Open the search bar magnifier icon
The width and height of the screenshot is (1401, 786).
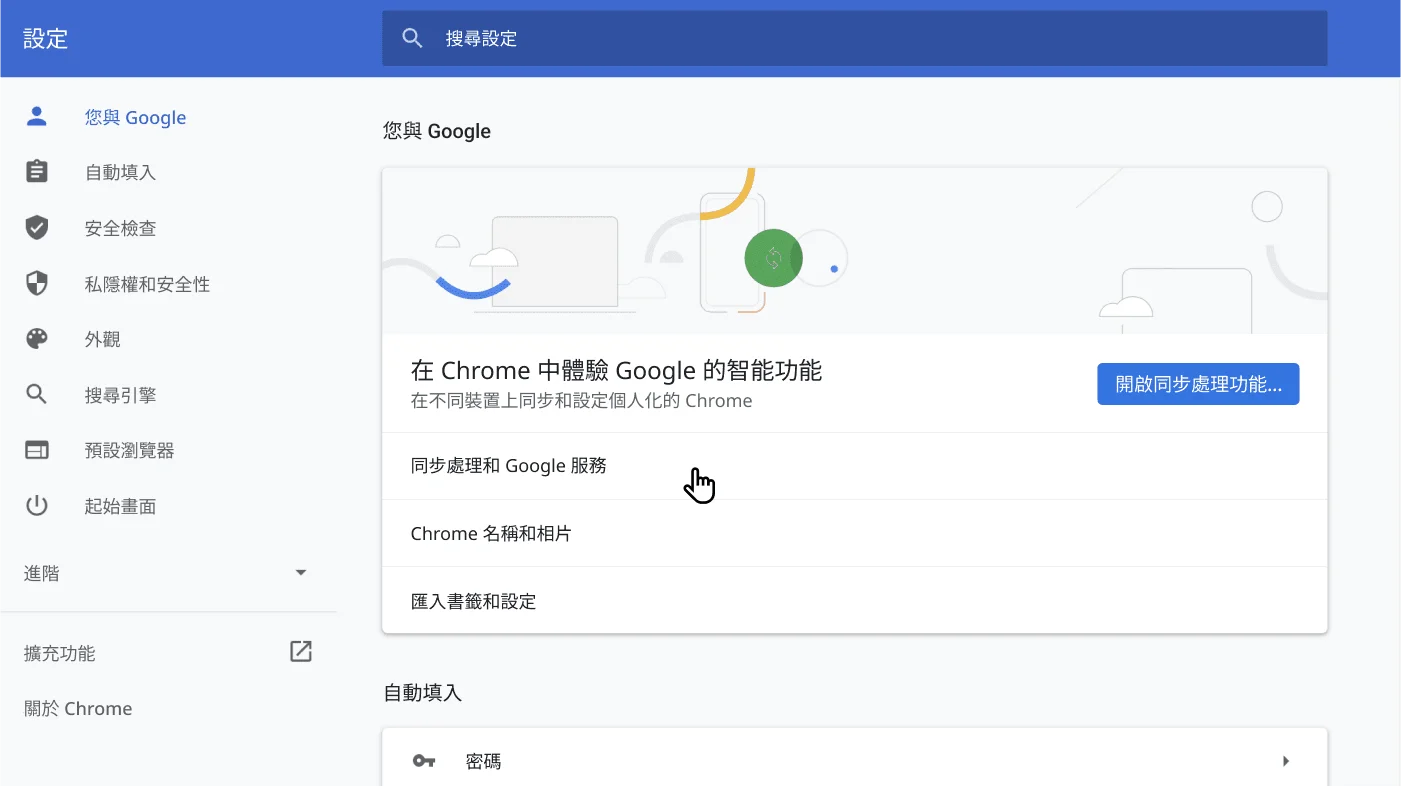click(413, 37)
